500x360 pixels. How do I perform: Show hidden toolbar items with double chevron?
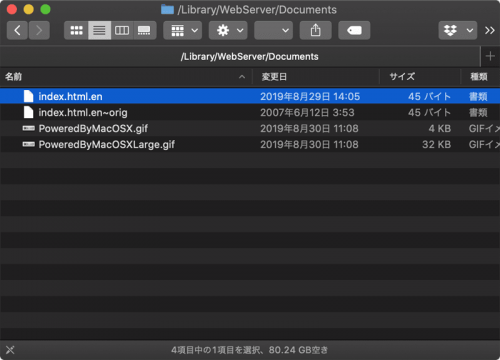coord(490,31)
